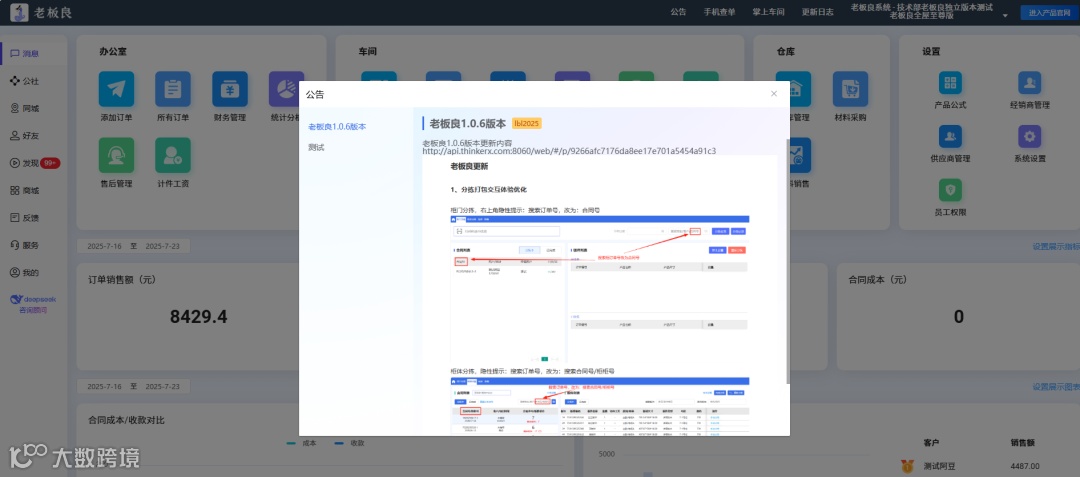Expand the system version dropdown arrow

coord(1005,15)
